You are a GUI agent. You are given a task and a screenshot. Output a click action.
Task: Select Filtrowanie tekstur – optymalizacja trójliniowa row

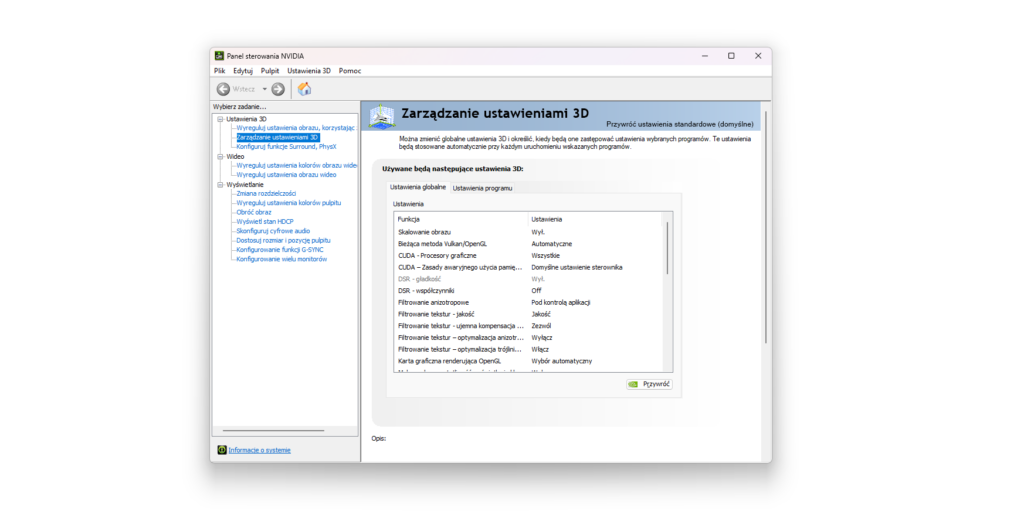tap(530, 349)
